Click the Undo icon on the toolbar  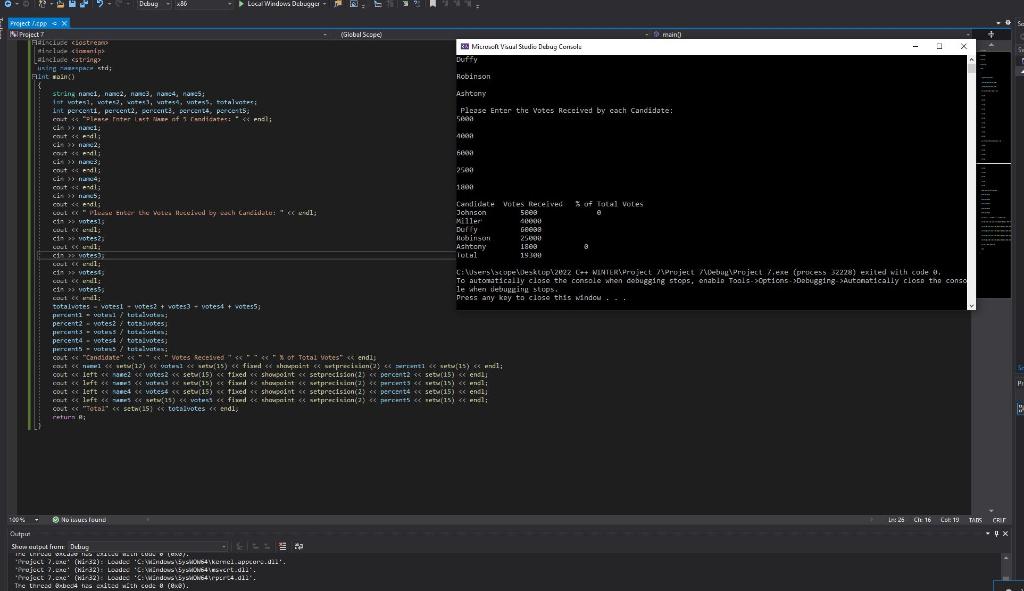(100, 4)
